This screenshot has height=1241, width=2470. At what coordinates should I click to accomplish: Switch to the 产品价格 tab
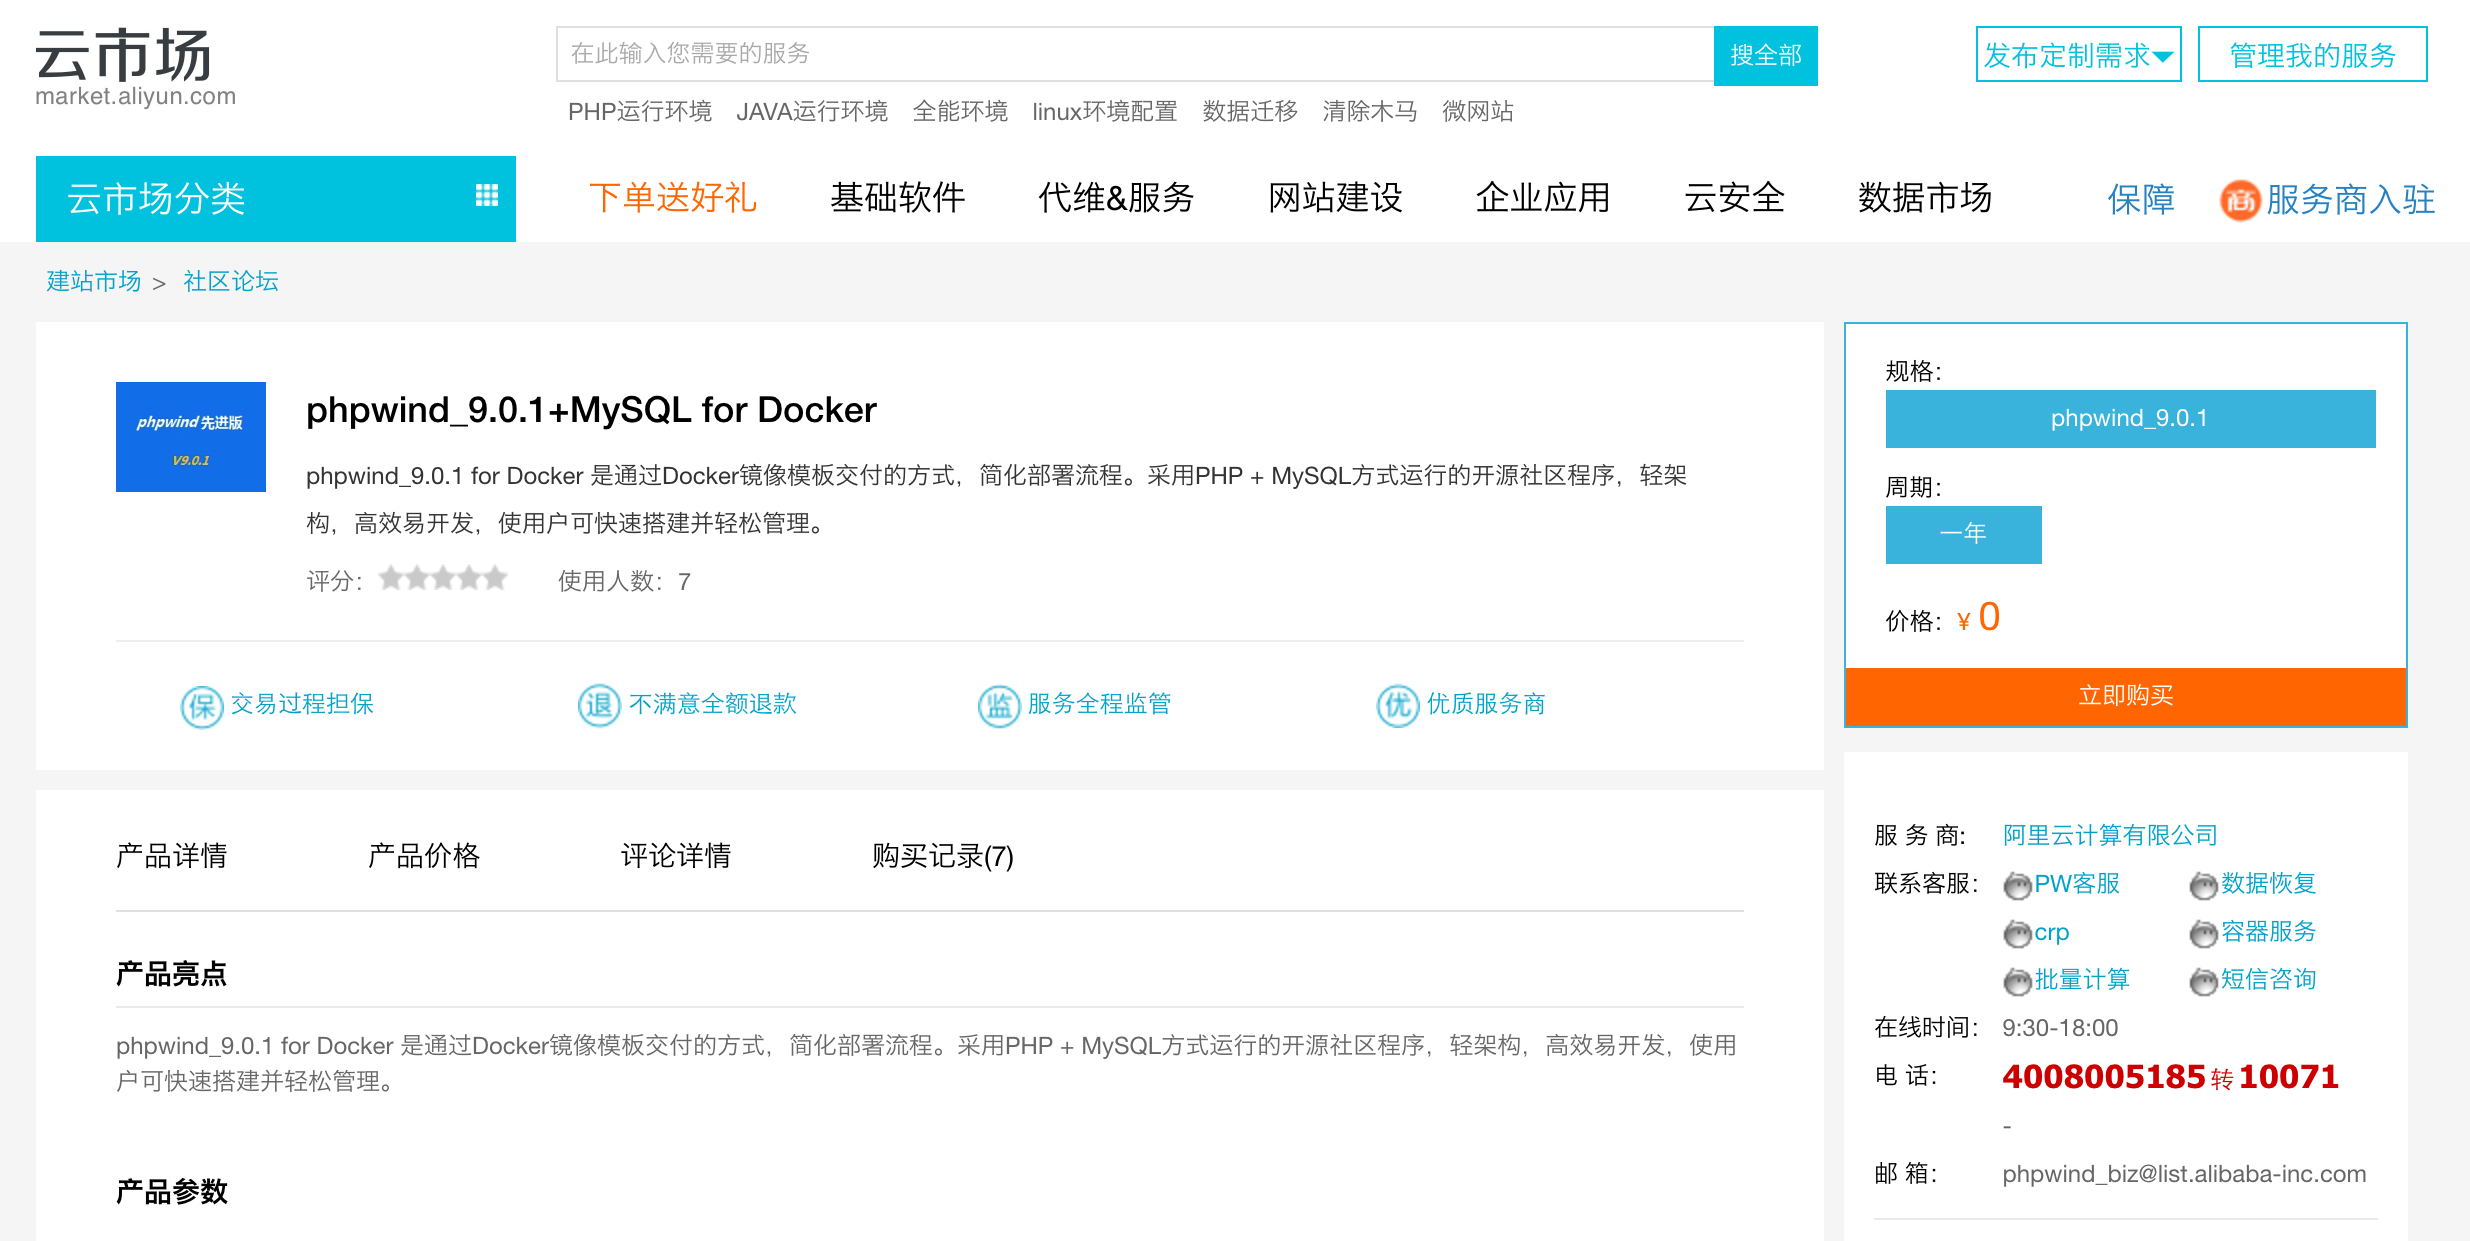coord(424,856)
